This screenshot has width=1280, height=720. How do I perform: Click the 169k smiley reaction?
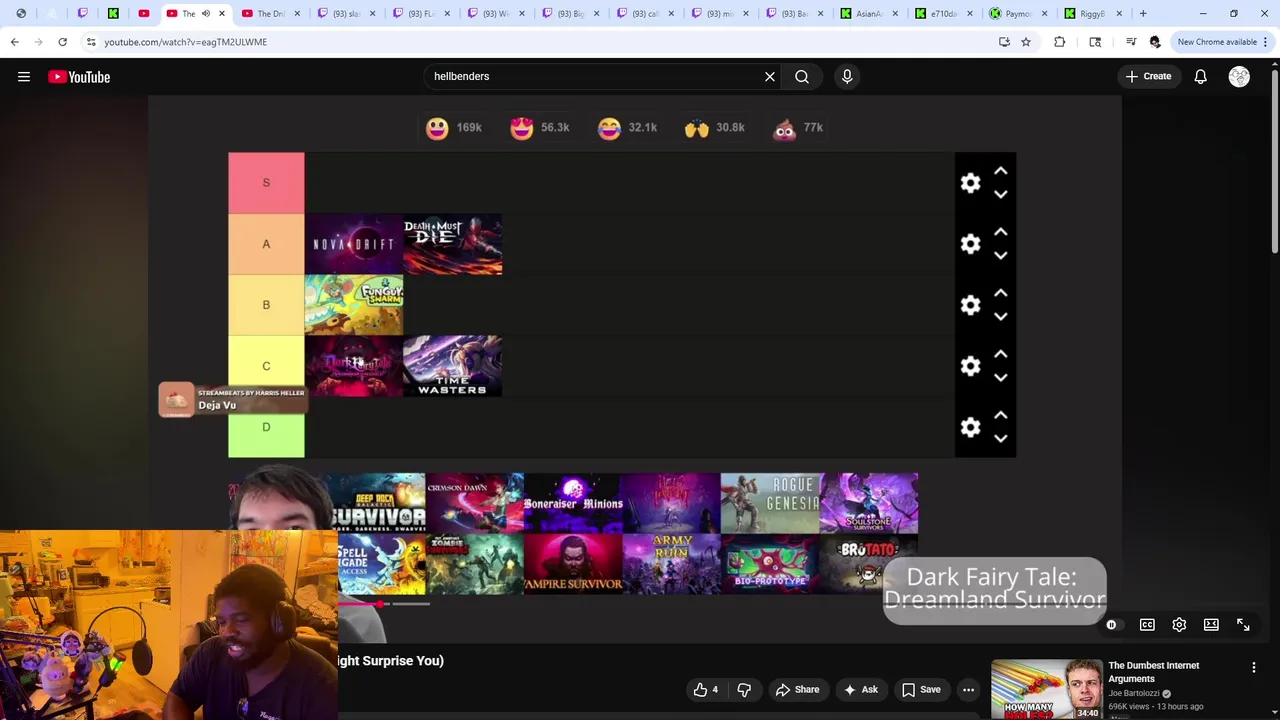tap(453, 128)
